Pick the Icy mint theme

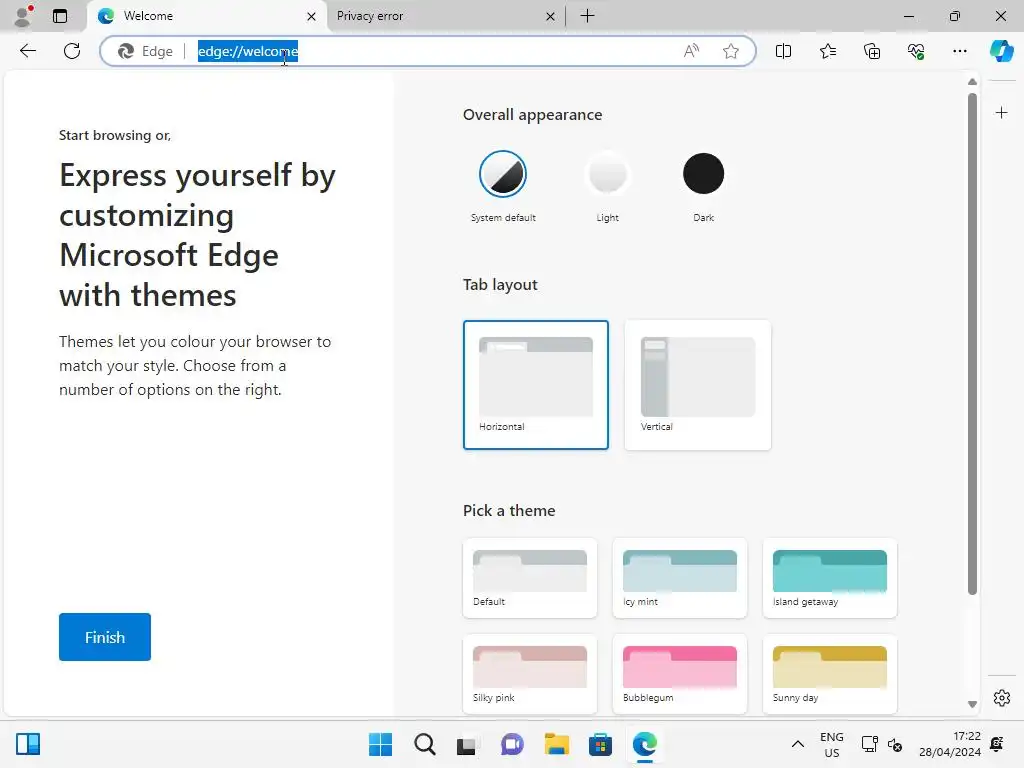point(680,578)
